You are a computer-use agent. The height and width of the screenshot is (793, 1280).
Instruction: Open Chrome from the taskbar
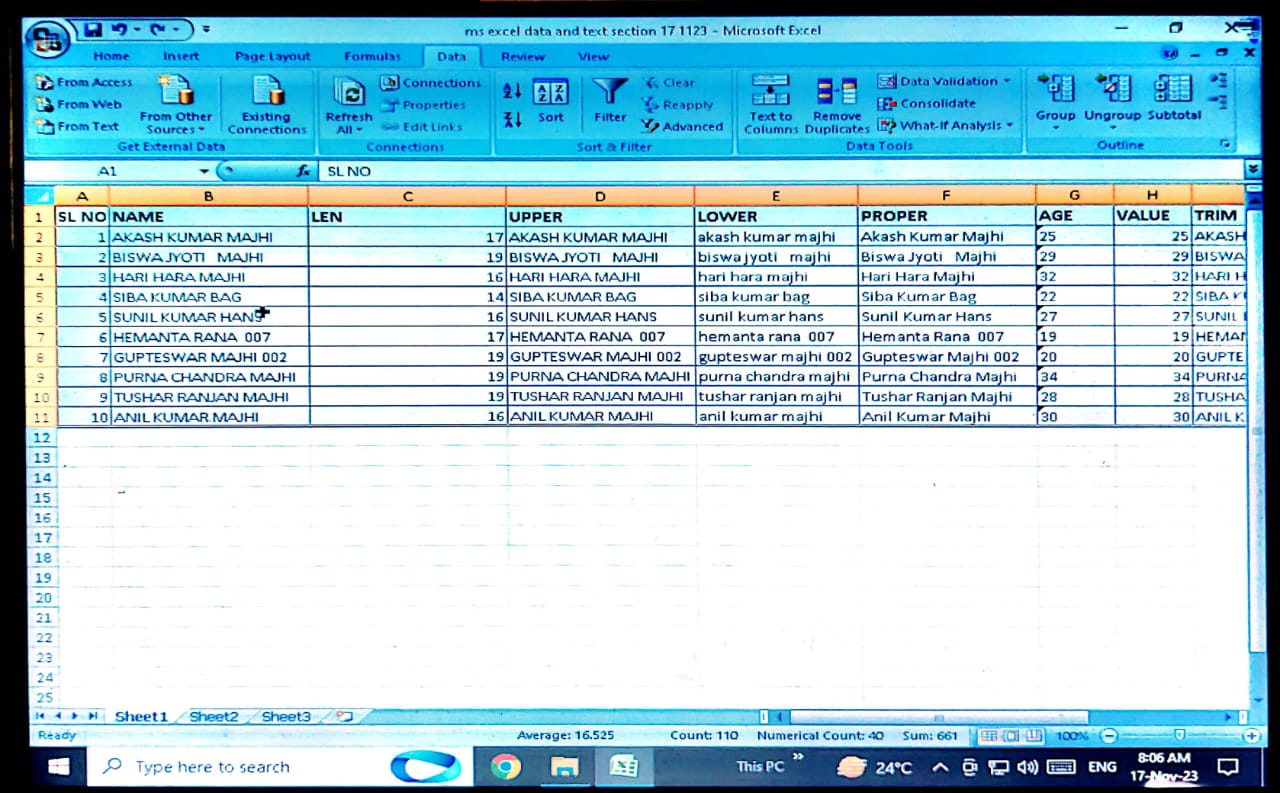coord(505,767)
